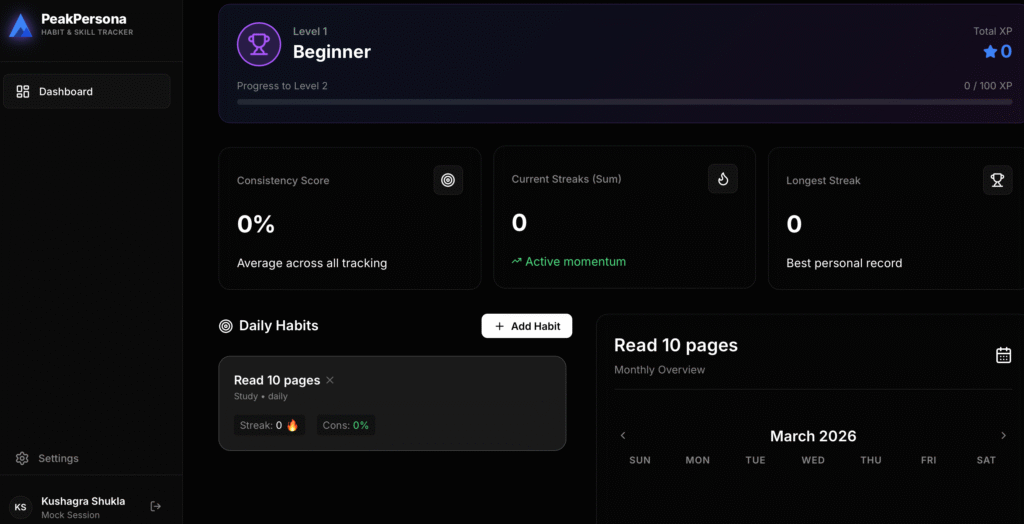
Task: Click the Longest Streak trophy icon
Action: coord(997,180)
